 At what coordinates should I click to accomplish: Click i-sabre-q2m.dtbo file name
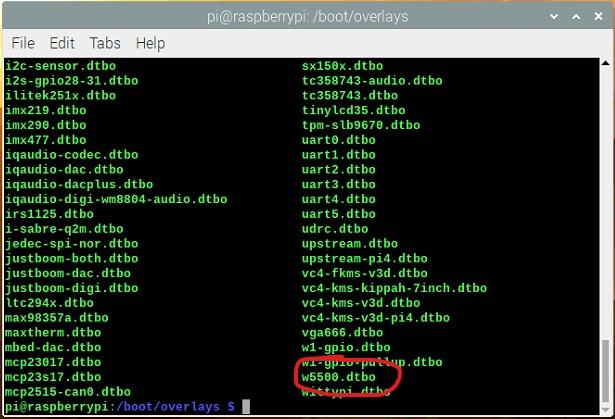pos(64,229)
